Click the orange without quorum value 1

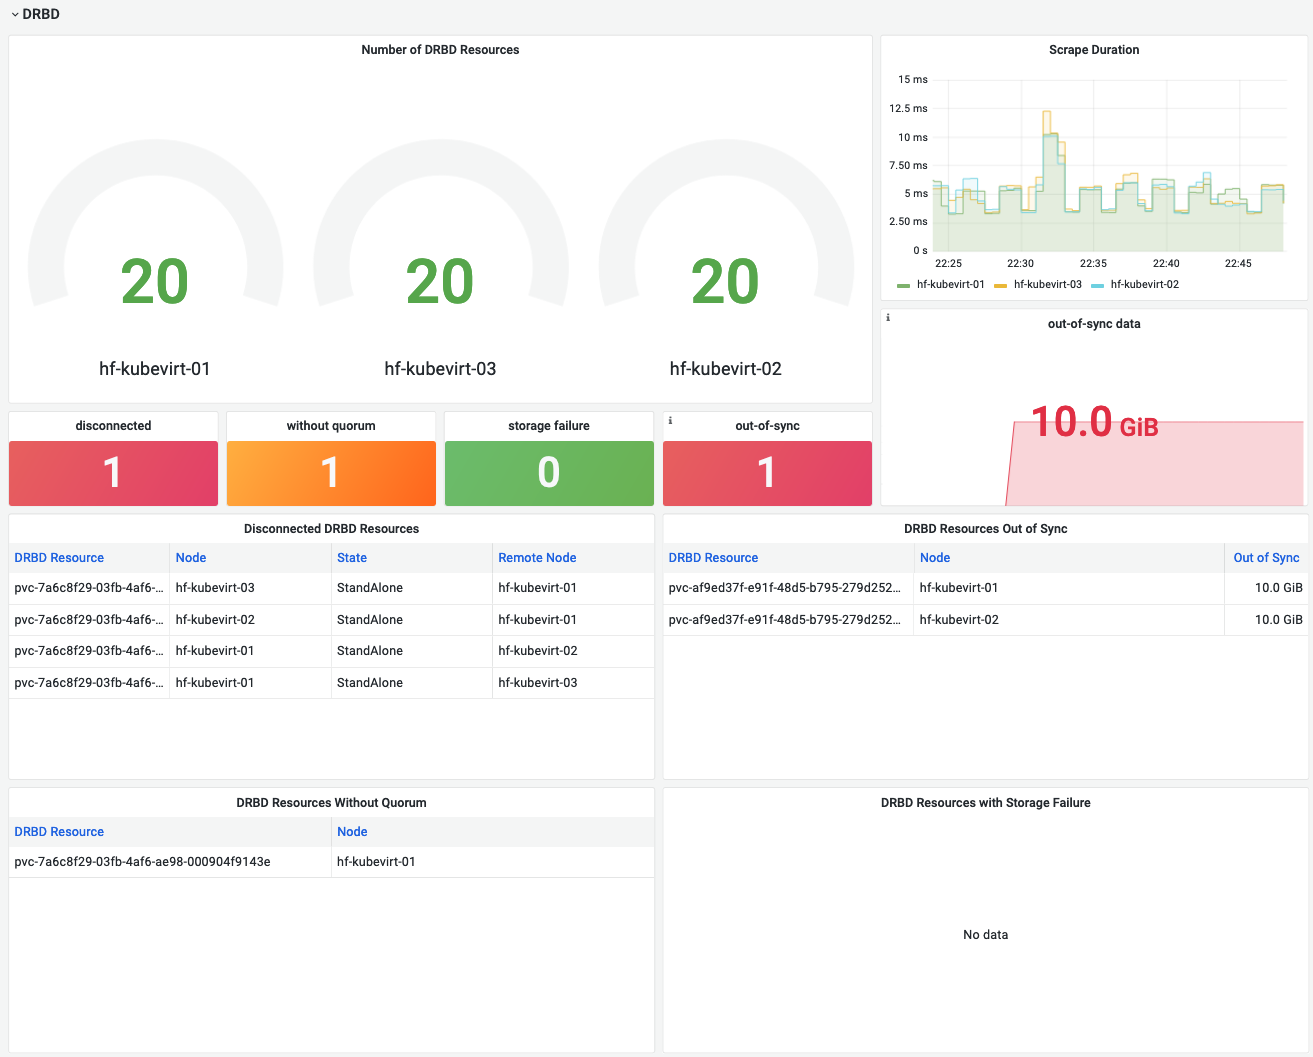point(331,473)
